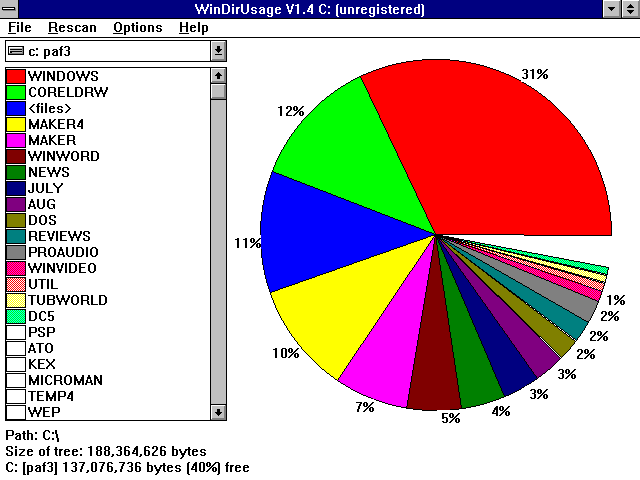Select the WINDOWS folder in the list
This screenshot has height=480, width=640.
(x=62, y=76)
